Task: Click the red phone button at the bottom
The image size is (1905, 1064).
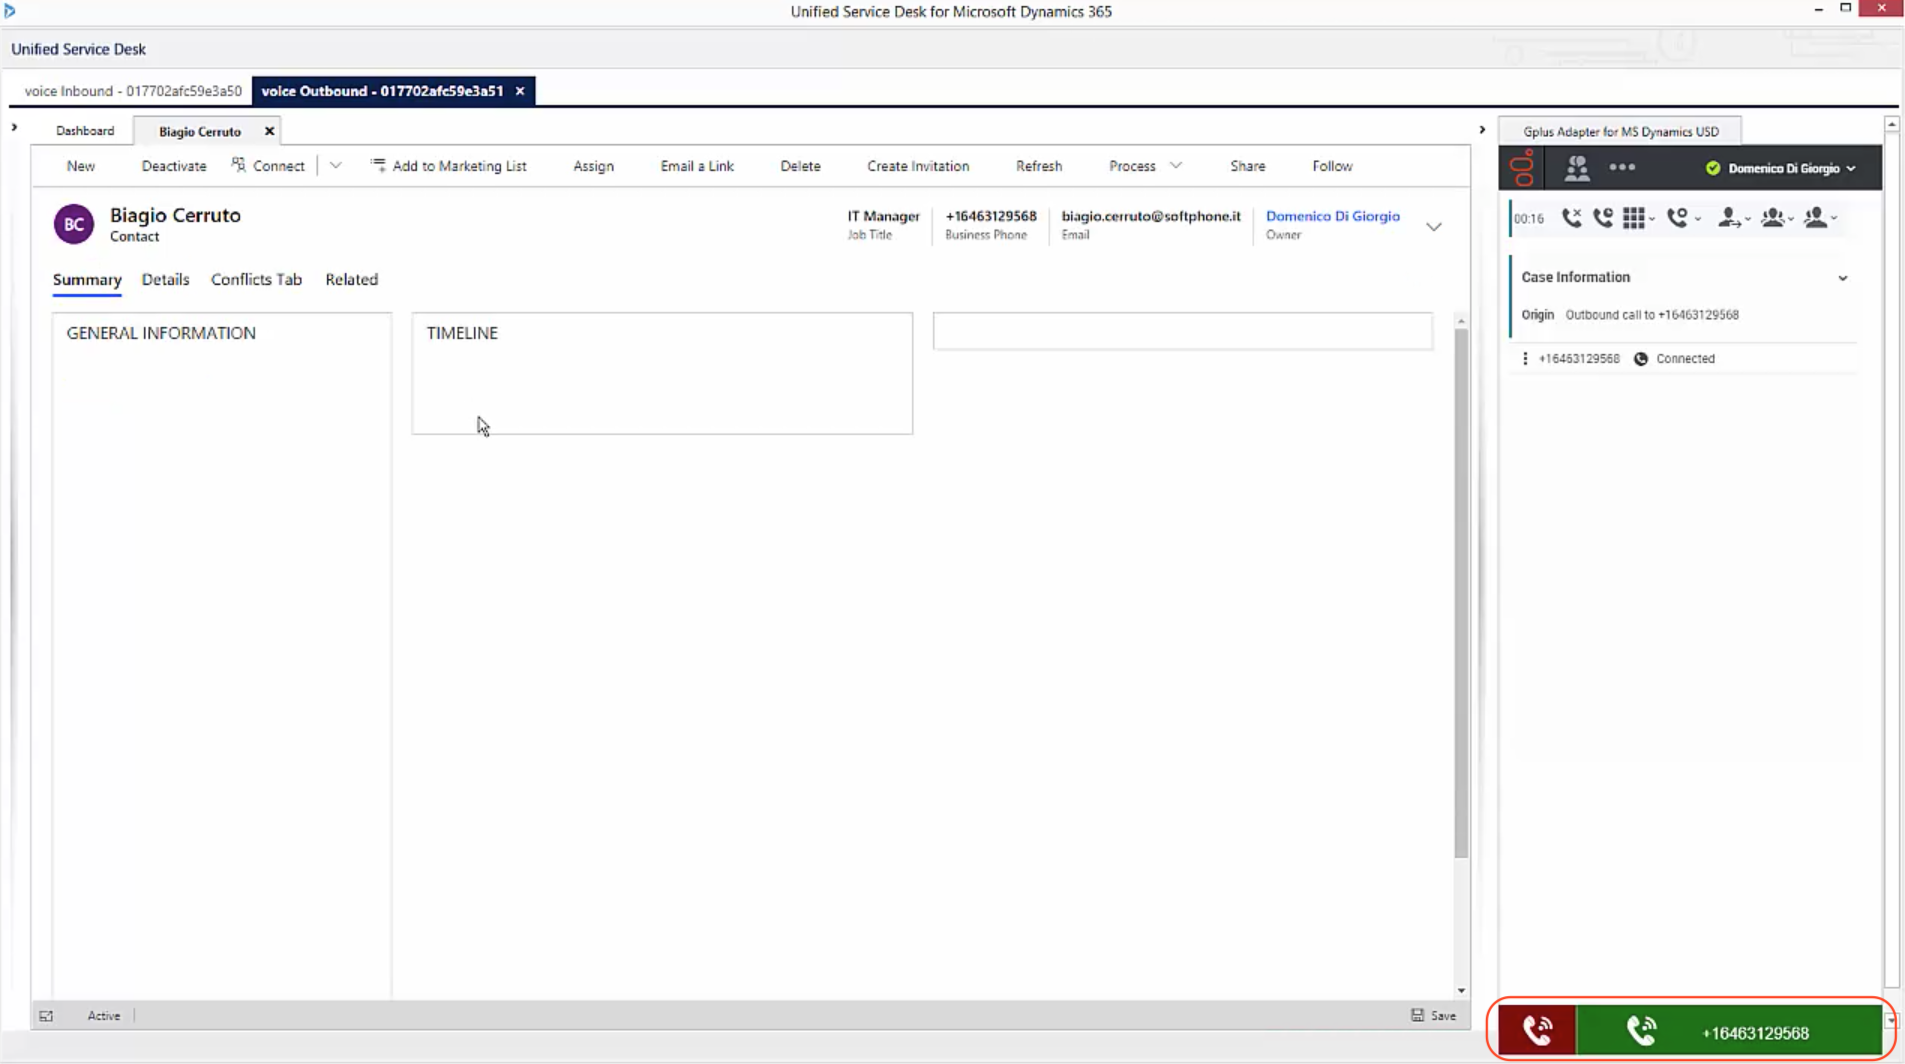Action: point(1537,1031)
